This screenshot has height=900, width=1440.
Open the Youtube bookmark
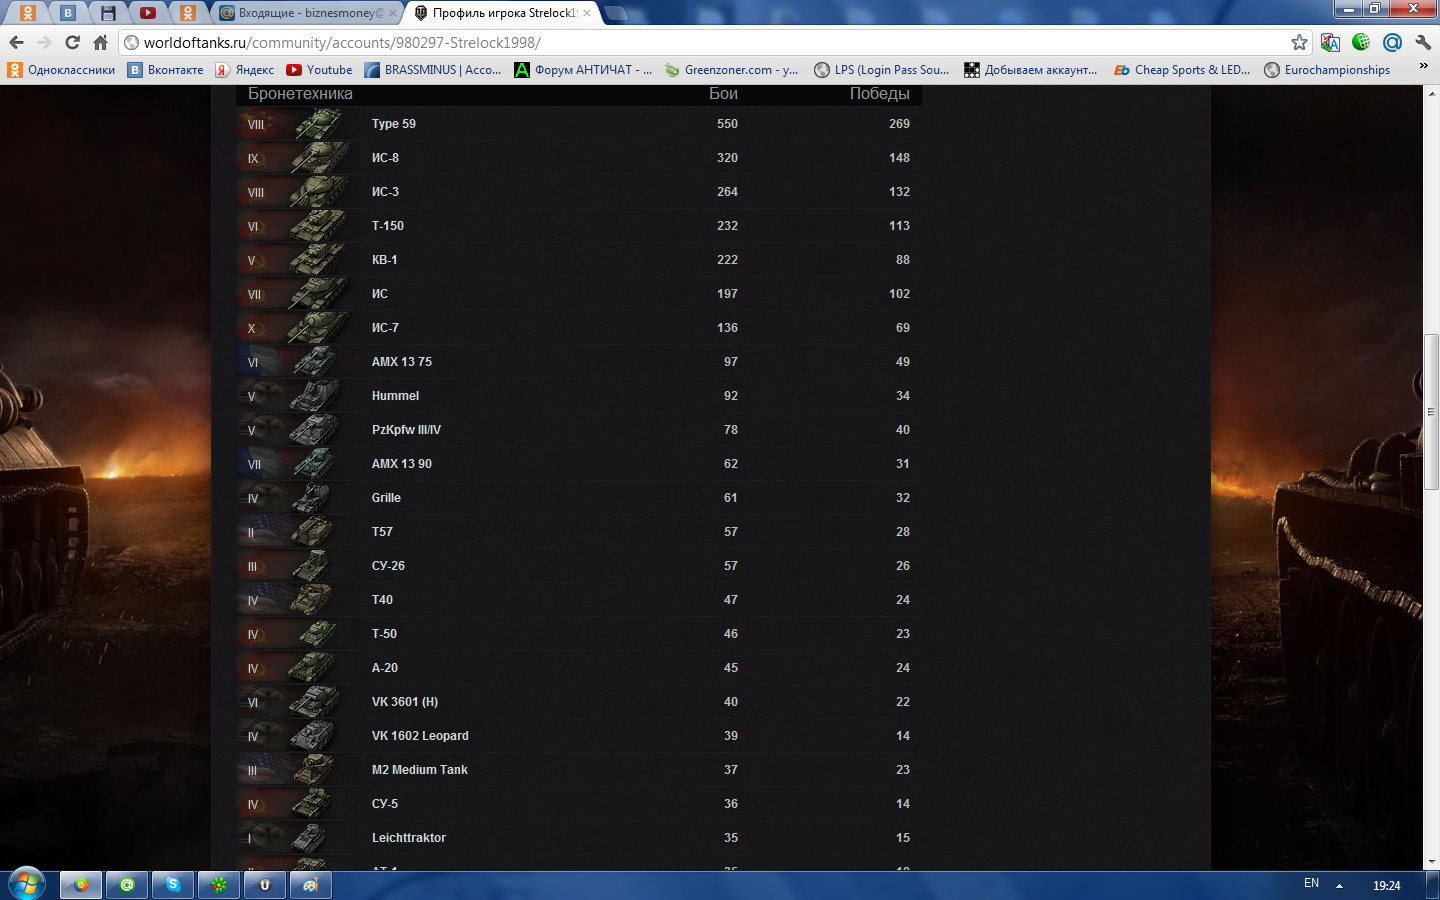click(319, 70)
